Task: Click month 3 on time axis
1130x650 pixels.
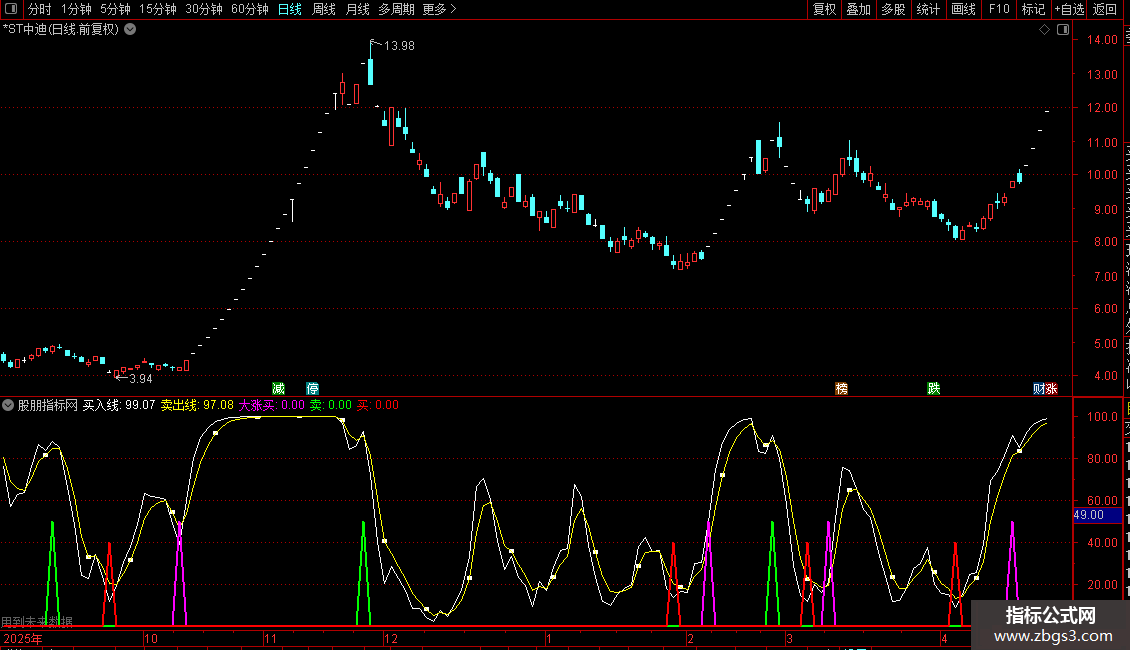Action: point(790,638)
